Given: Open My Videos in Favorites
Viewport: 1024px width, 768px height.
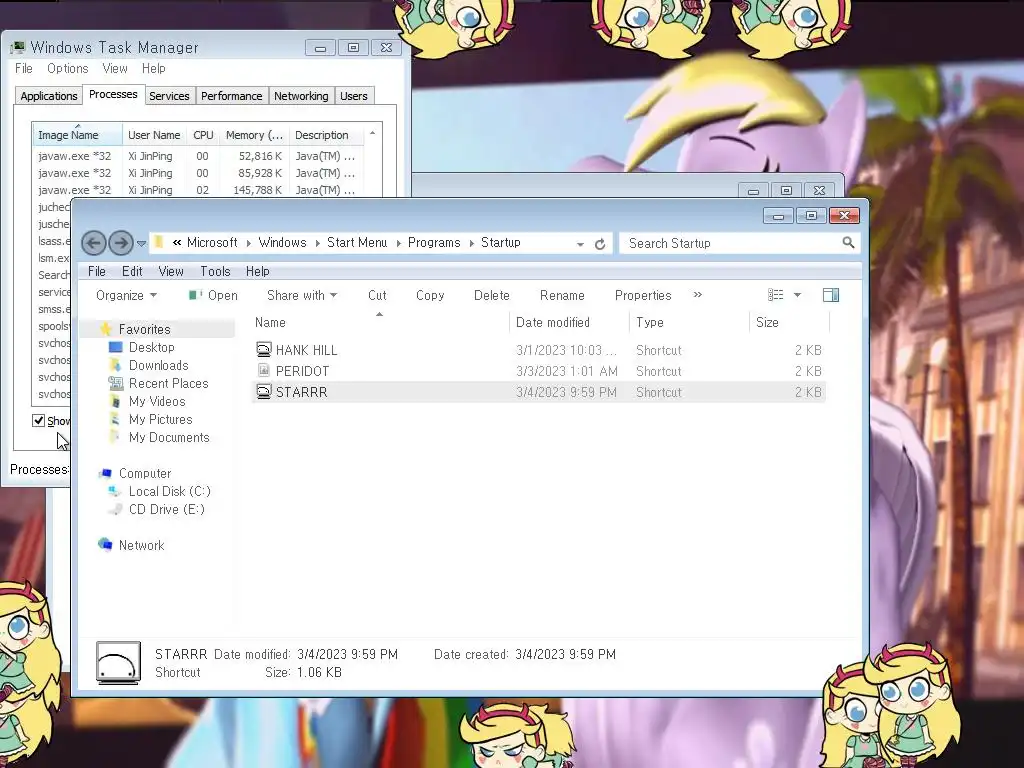Looking at the screenshot, I should point(157,401).
